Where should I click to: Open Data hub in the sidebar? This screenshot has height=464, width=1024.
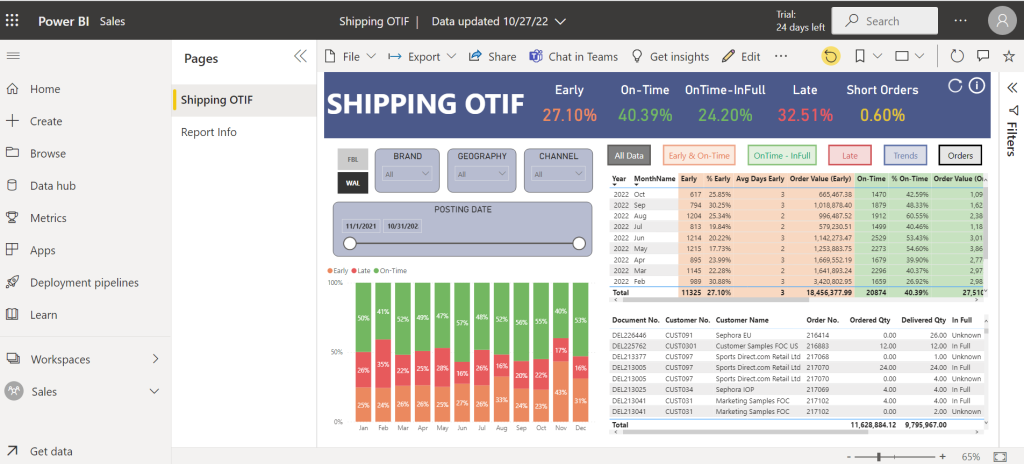53,186
